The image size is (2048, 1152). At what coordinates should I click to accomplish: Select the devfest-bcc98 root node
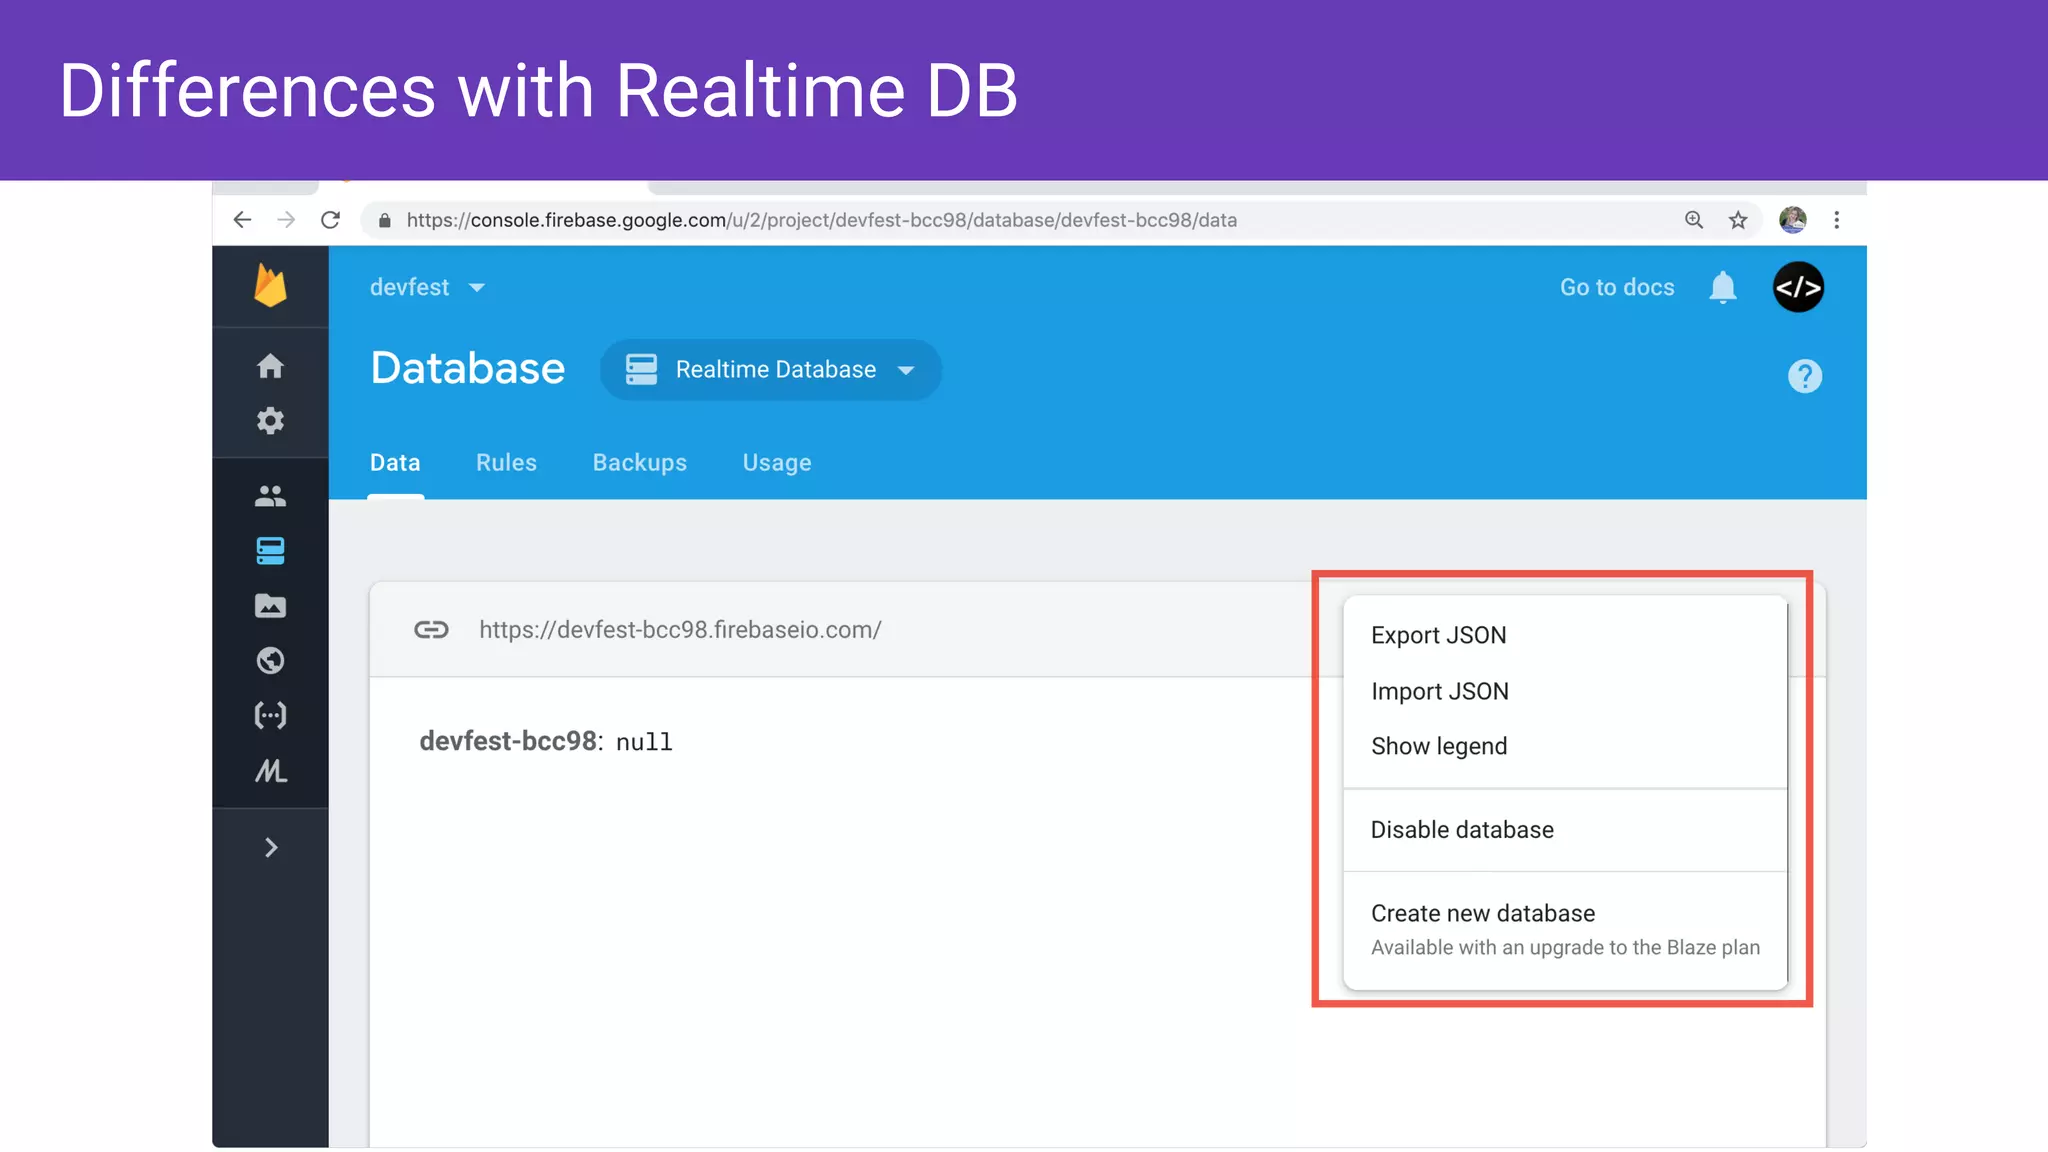pyautogui.click(x=508, y=741)
